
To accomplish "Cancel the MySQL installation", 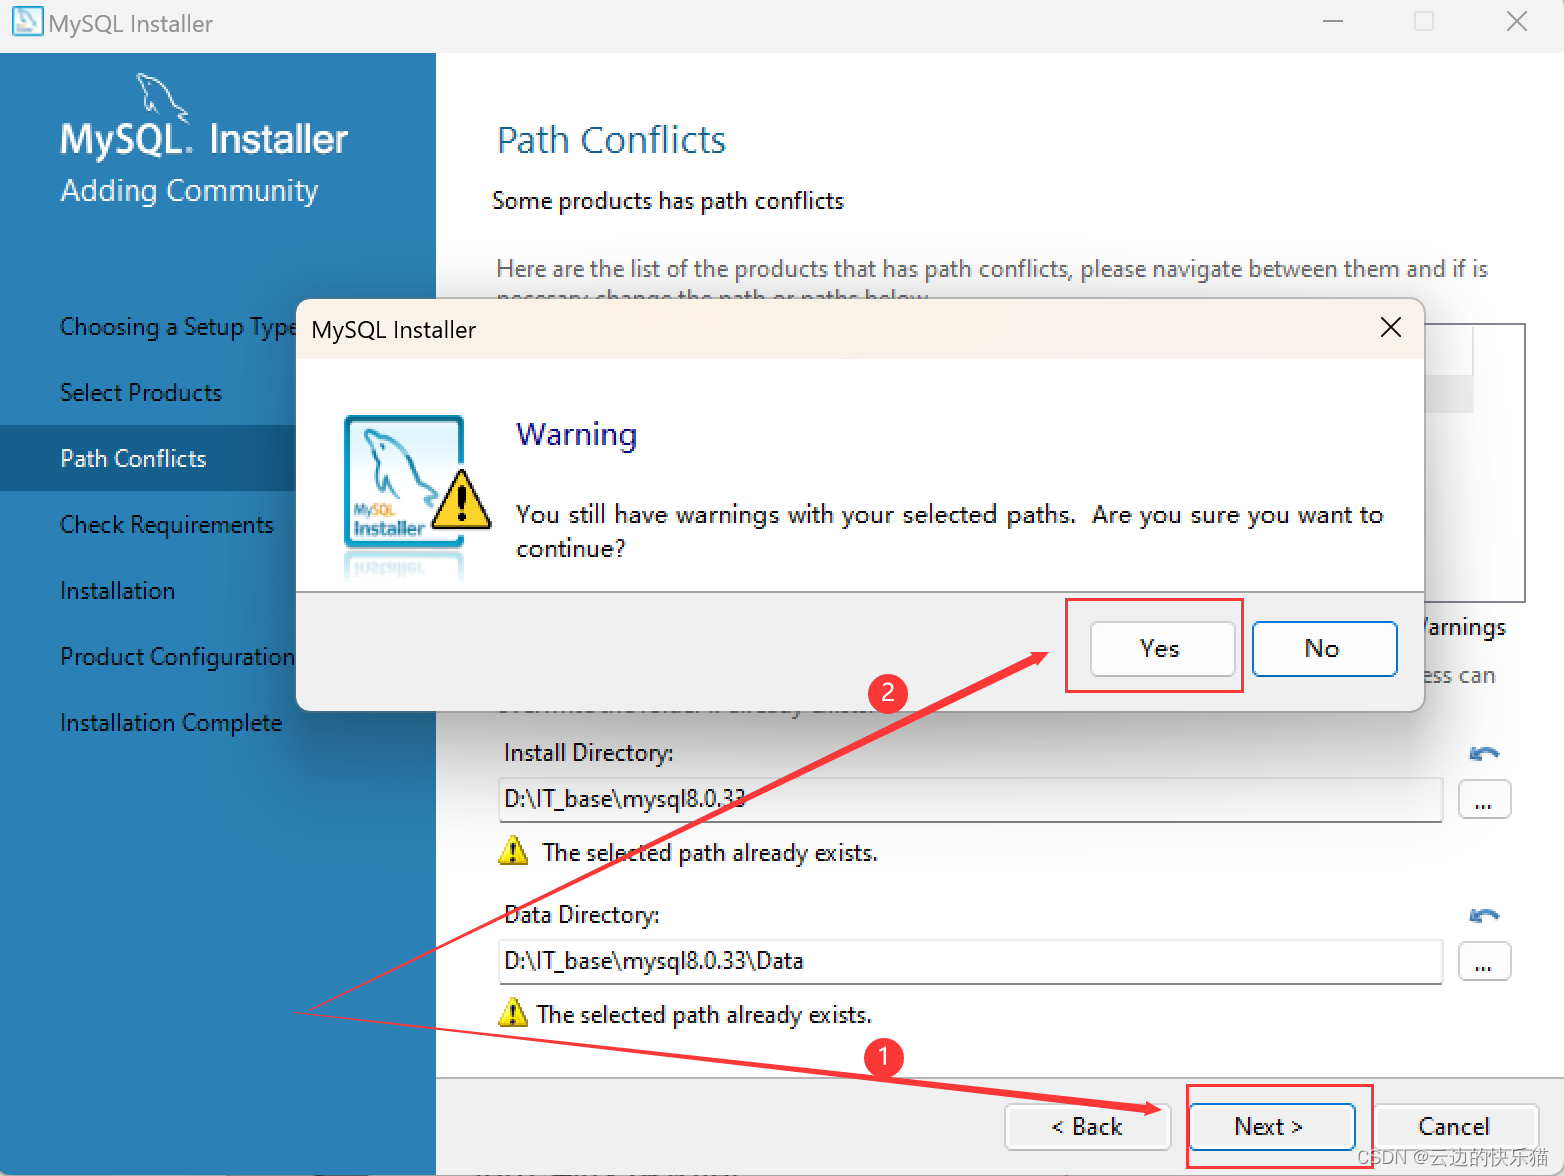I will pos(1455,1127).
